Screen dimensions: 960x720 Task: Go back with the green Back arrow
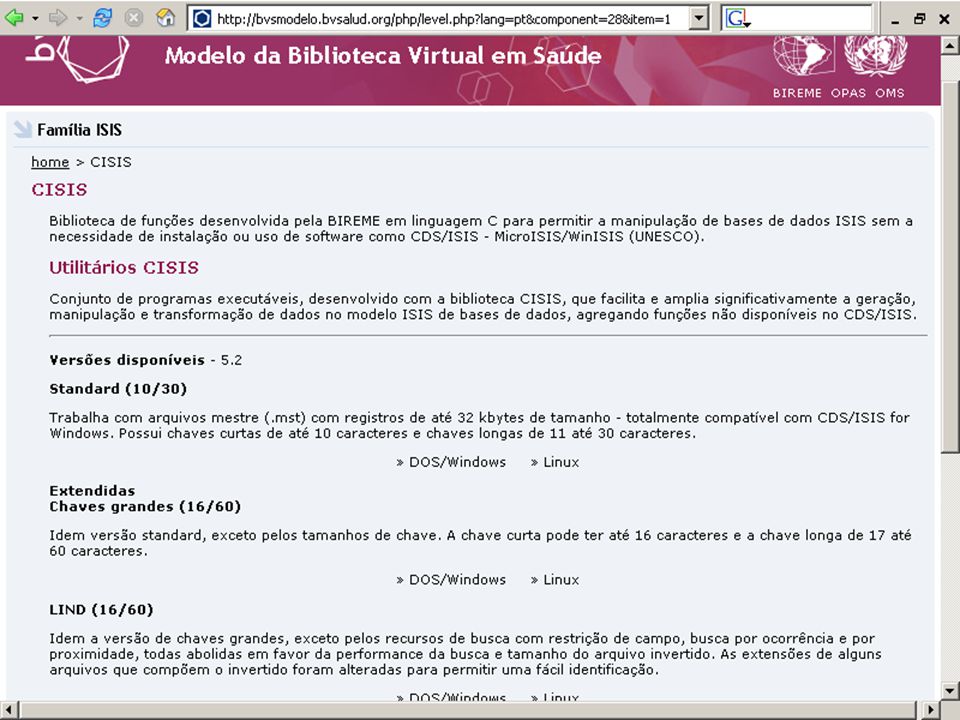pyautogui.click(x=13, y=18)
